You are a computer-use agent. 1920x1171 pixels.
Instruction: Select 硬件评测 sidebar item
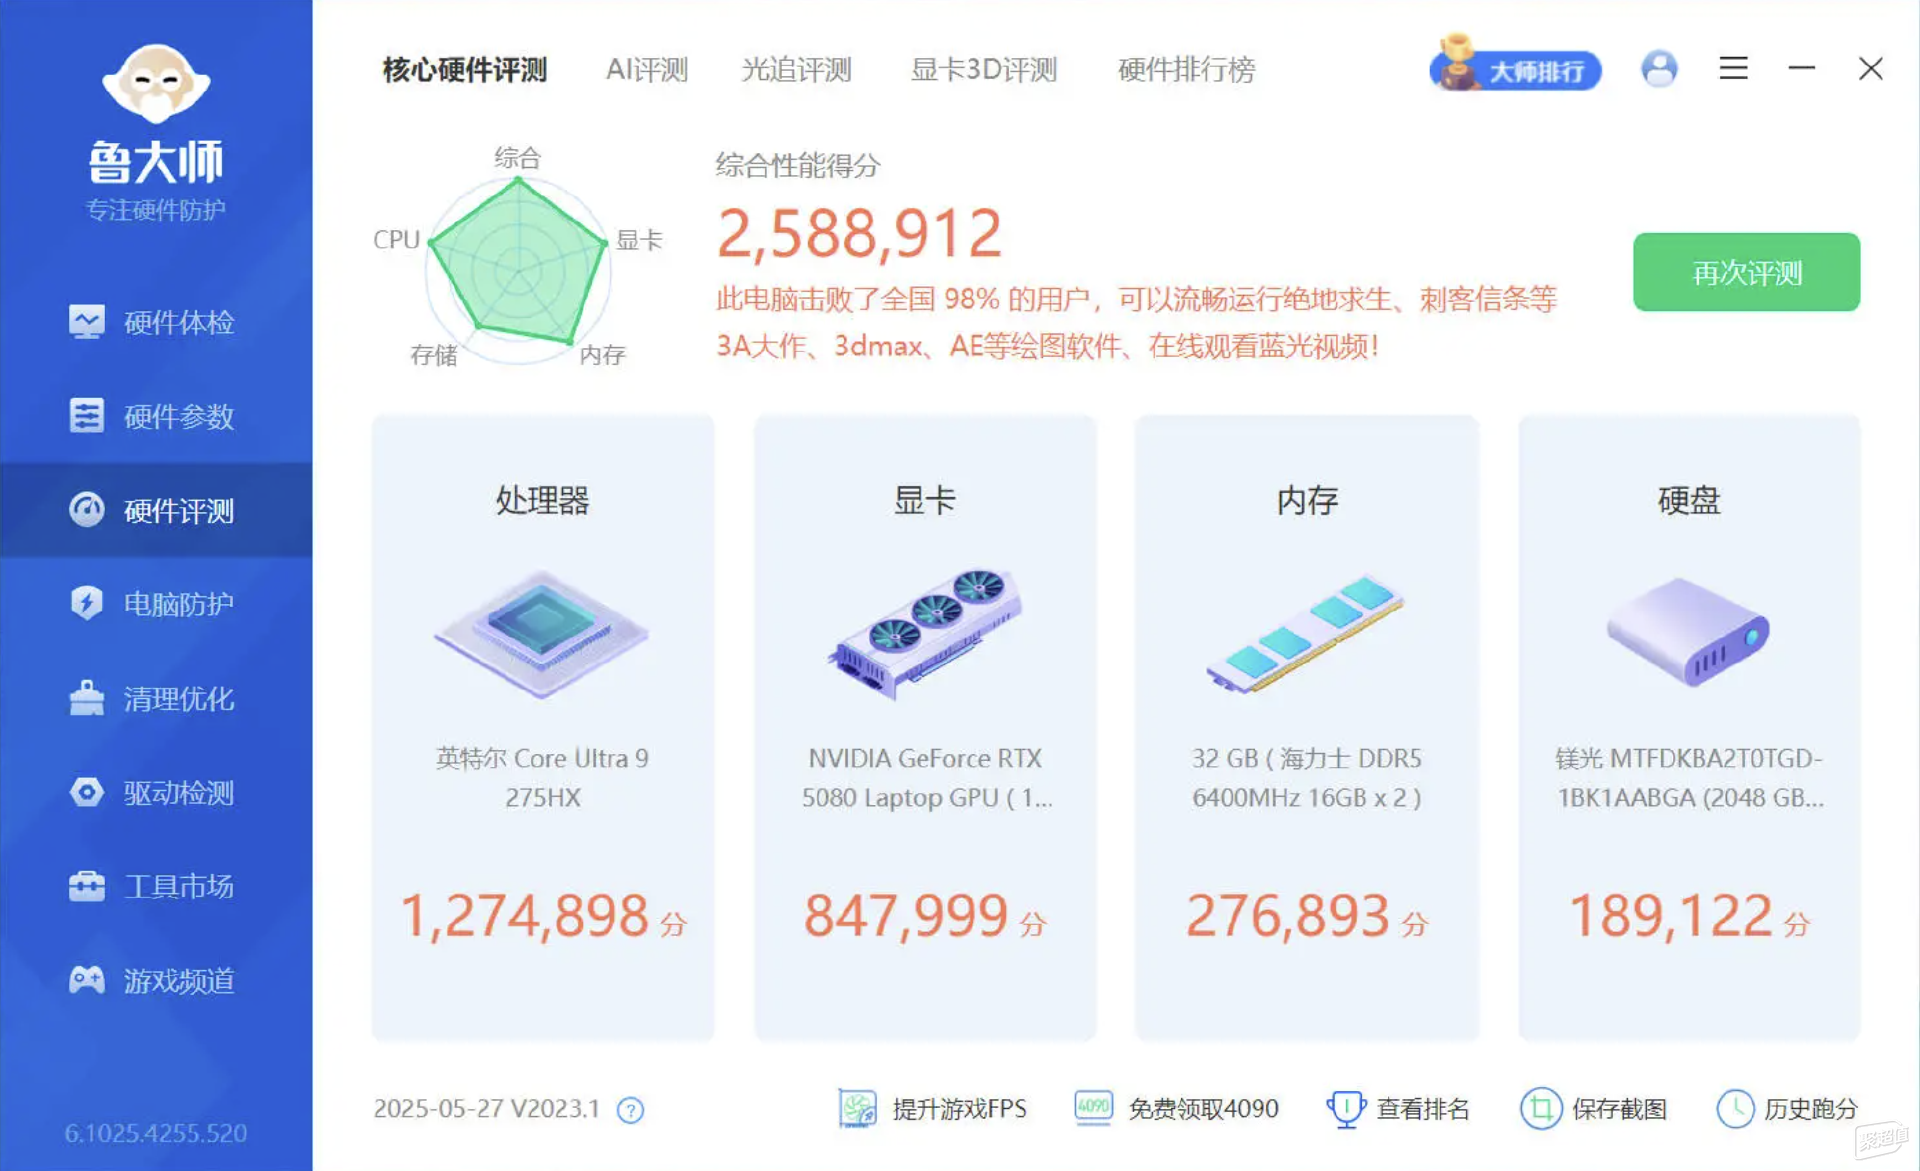(156, 510)
